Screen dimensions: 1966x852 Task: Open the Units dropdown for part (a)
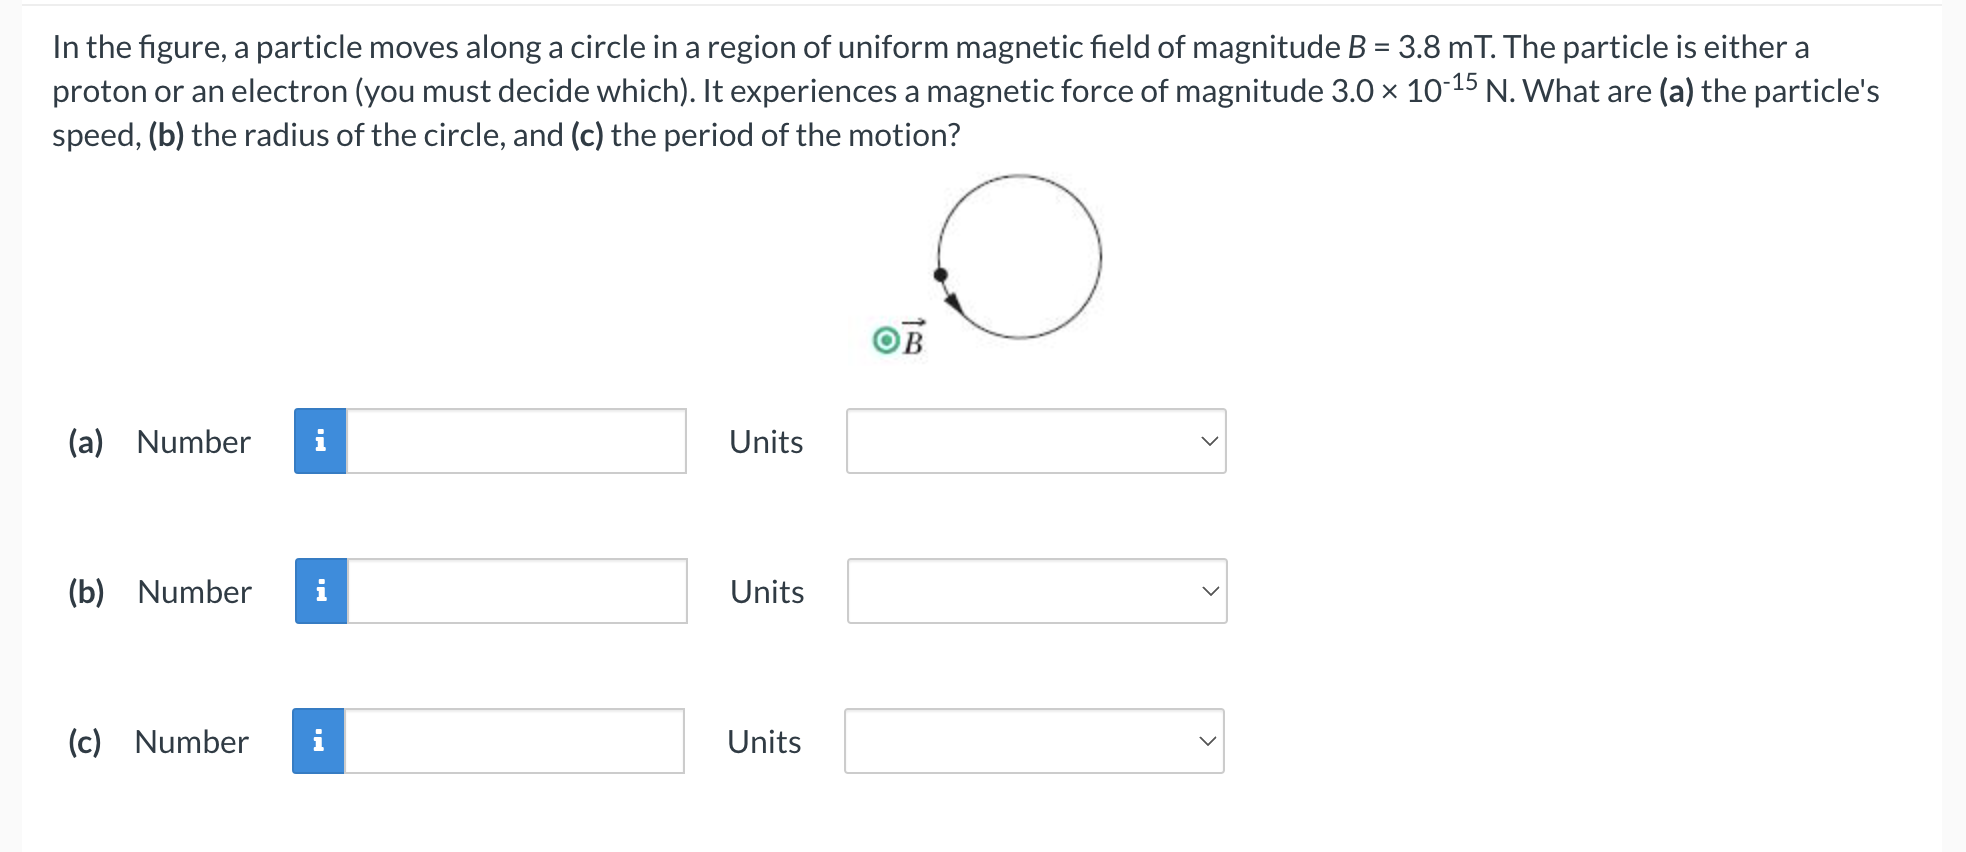tap(1035, 441)
